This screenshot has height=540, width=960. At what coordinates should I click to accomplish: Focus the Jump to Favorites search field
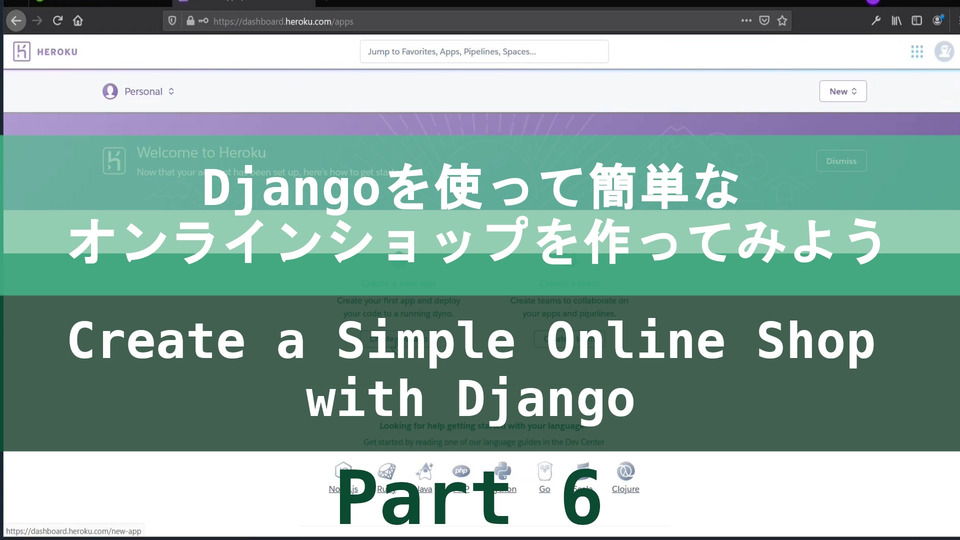484,51
